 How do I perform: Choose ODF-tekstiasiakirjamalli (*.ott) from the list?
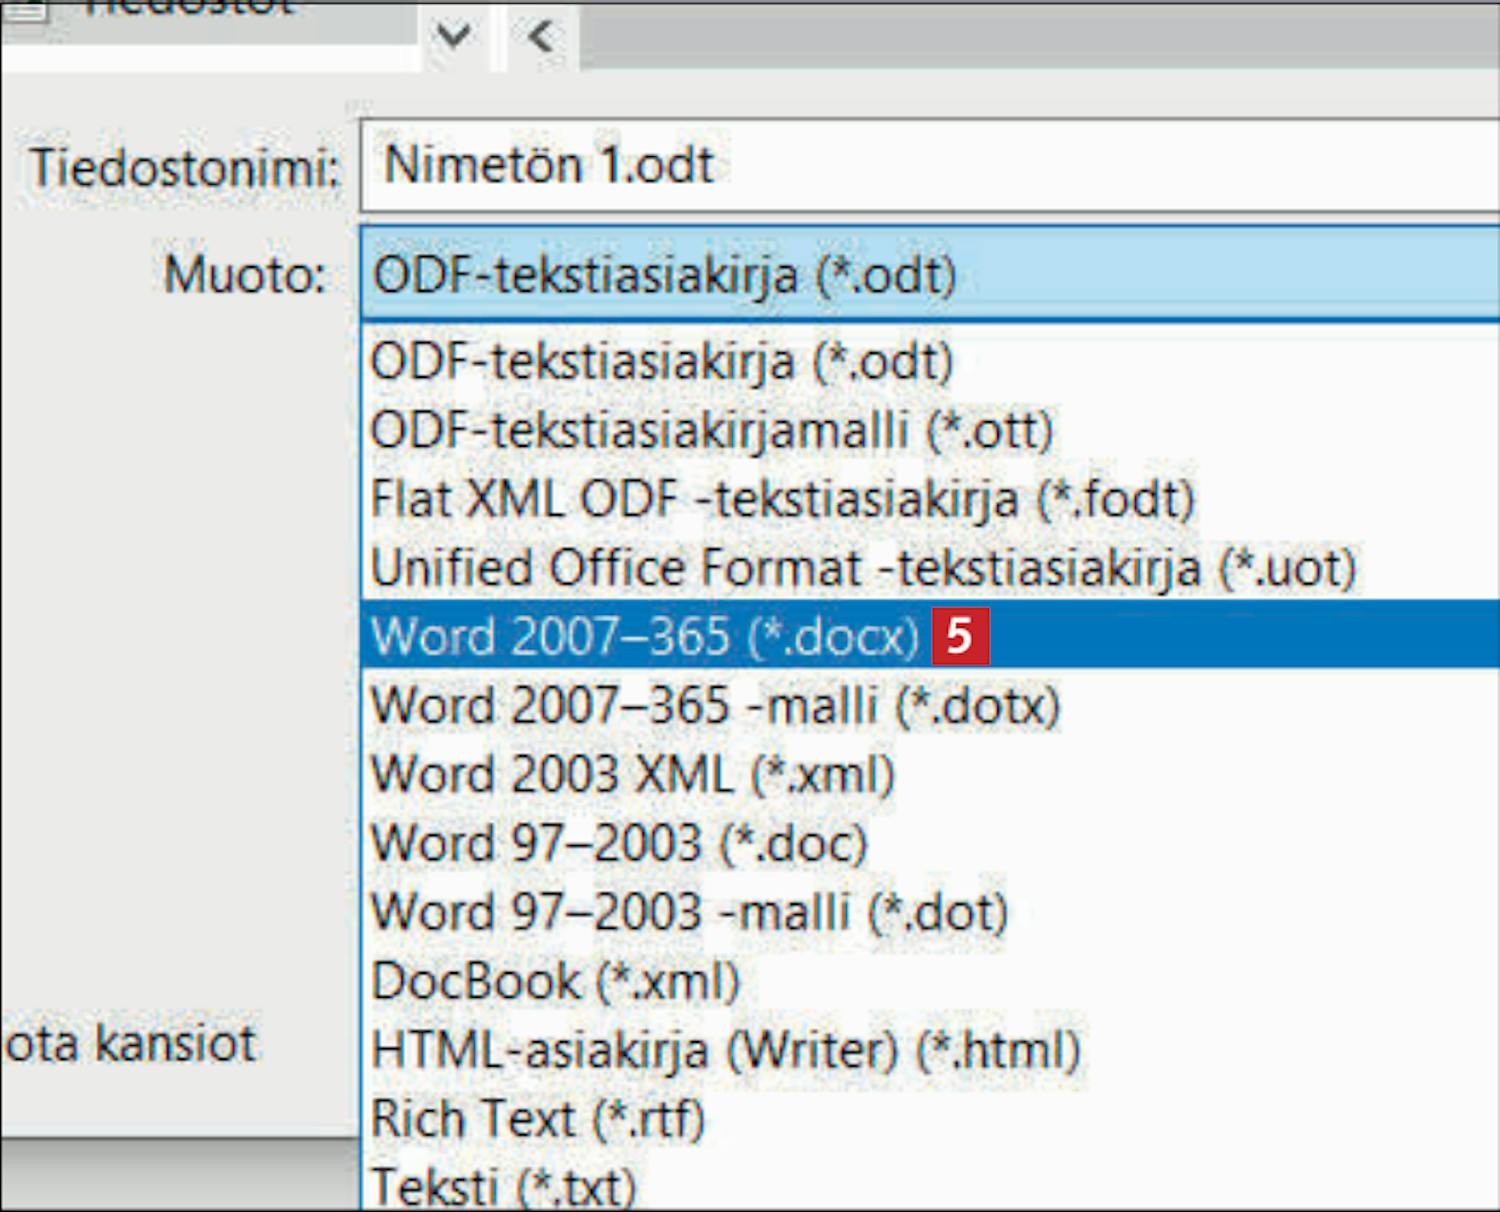point(711,431)
